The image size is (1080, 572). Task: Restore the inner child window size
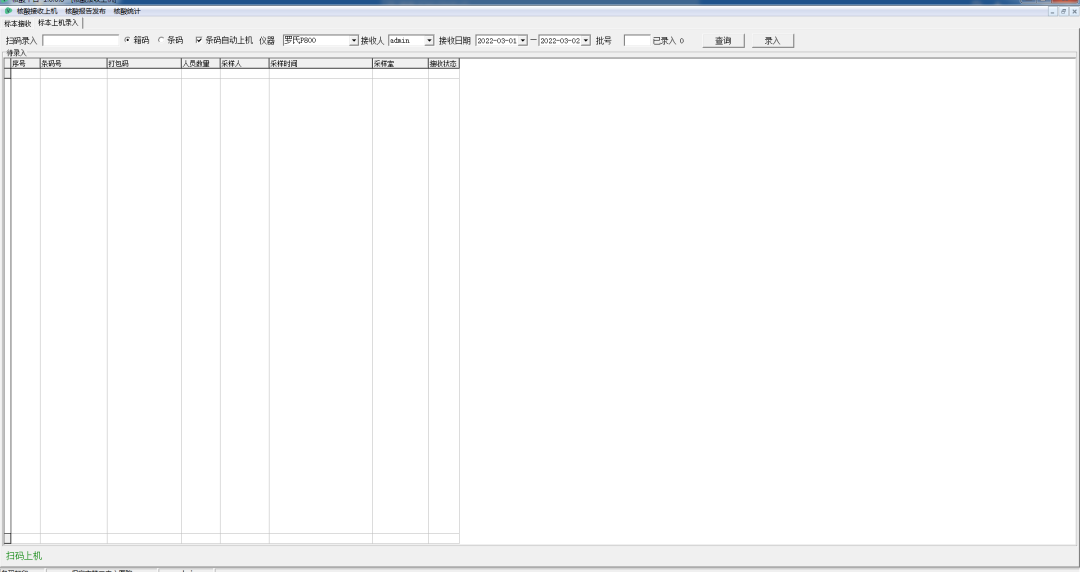click(x=1064, y=11)
